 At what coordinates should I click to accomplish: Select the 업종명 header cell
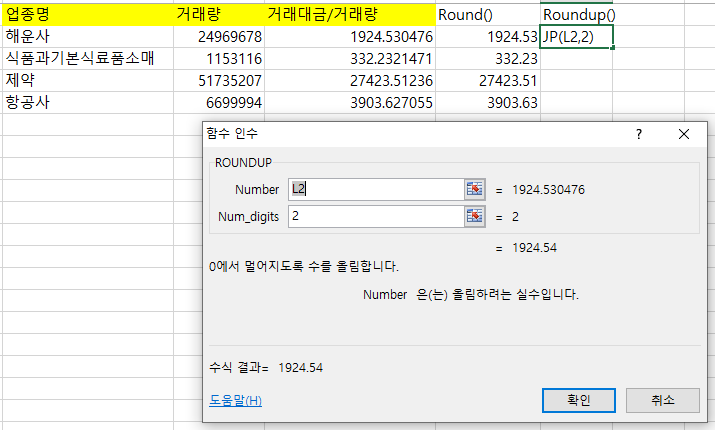[x=88, y=15]
